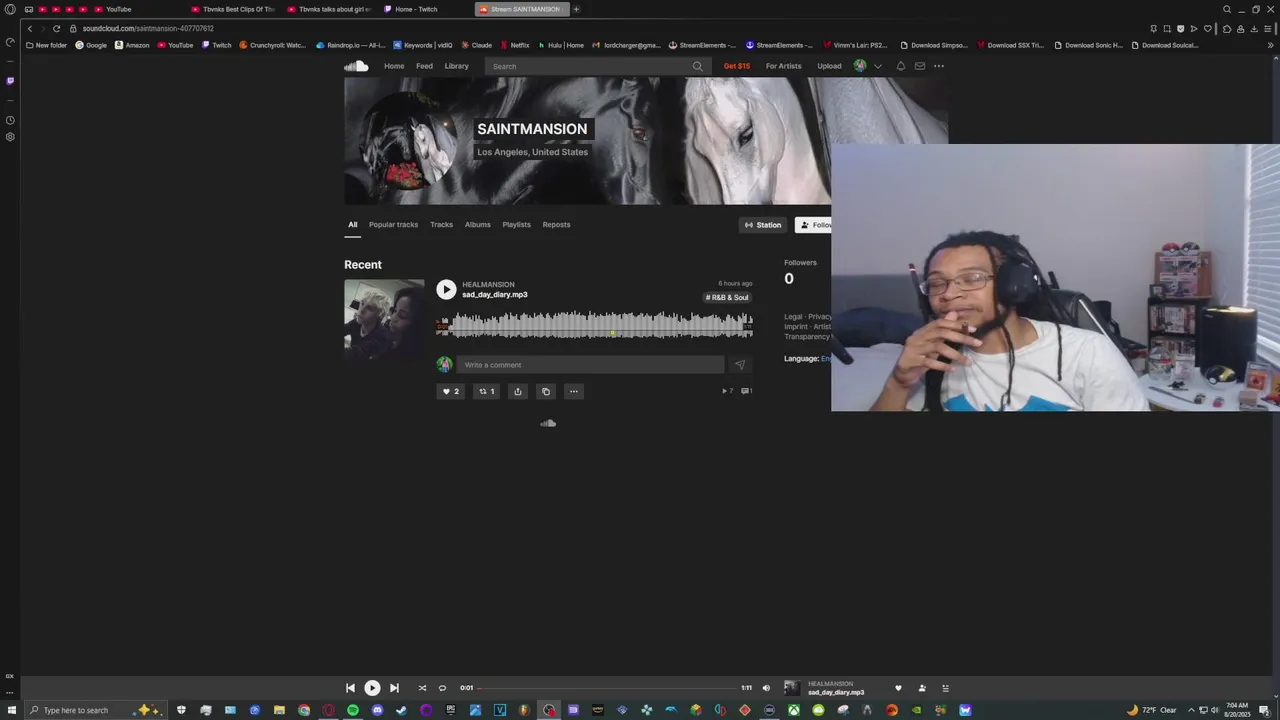The image size is (1280, 720).
Task: Switch to the Tracks tab
Action: click(441, 224)
